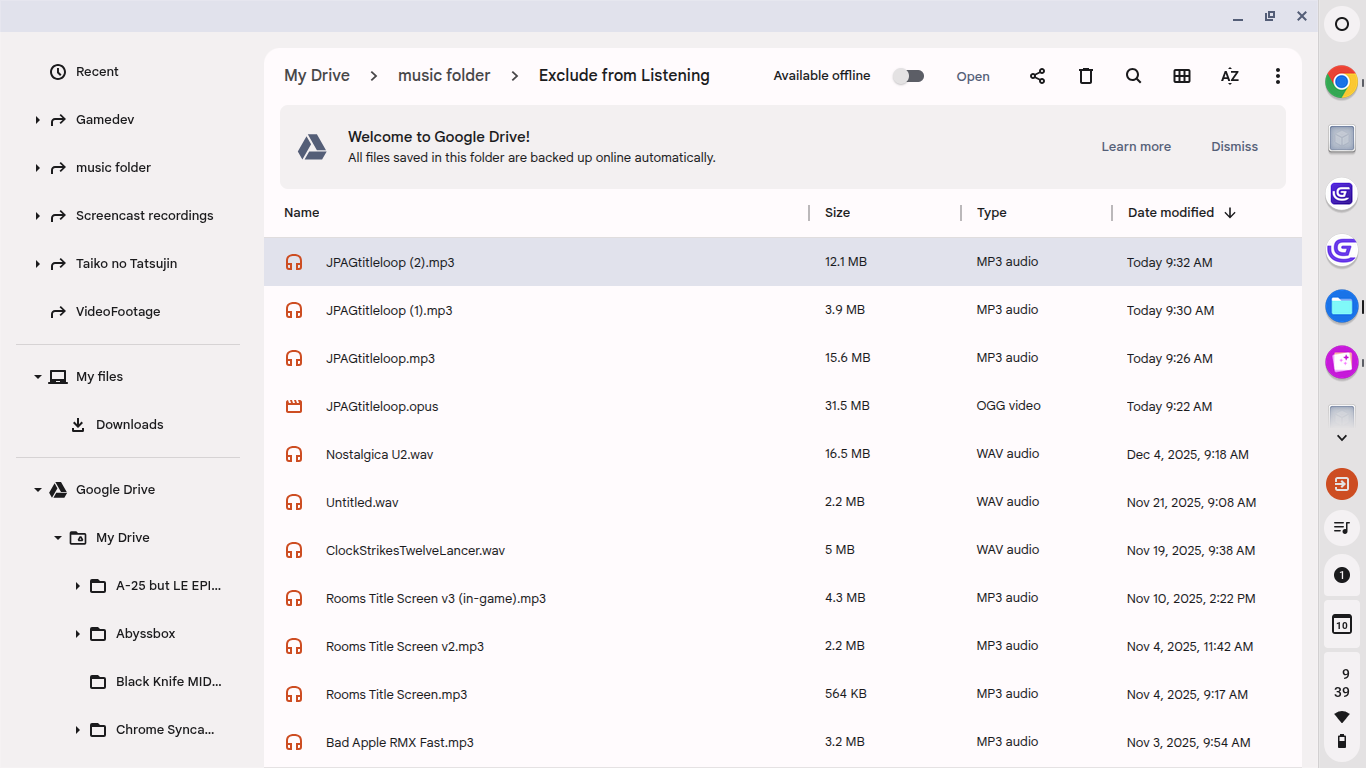Expand the Abyssbox folder

(78, 634)
